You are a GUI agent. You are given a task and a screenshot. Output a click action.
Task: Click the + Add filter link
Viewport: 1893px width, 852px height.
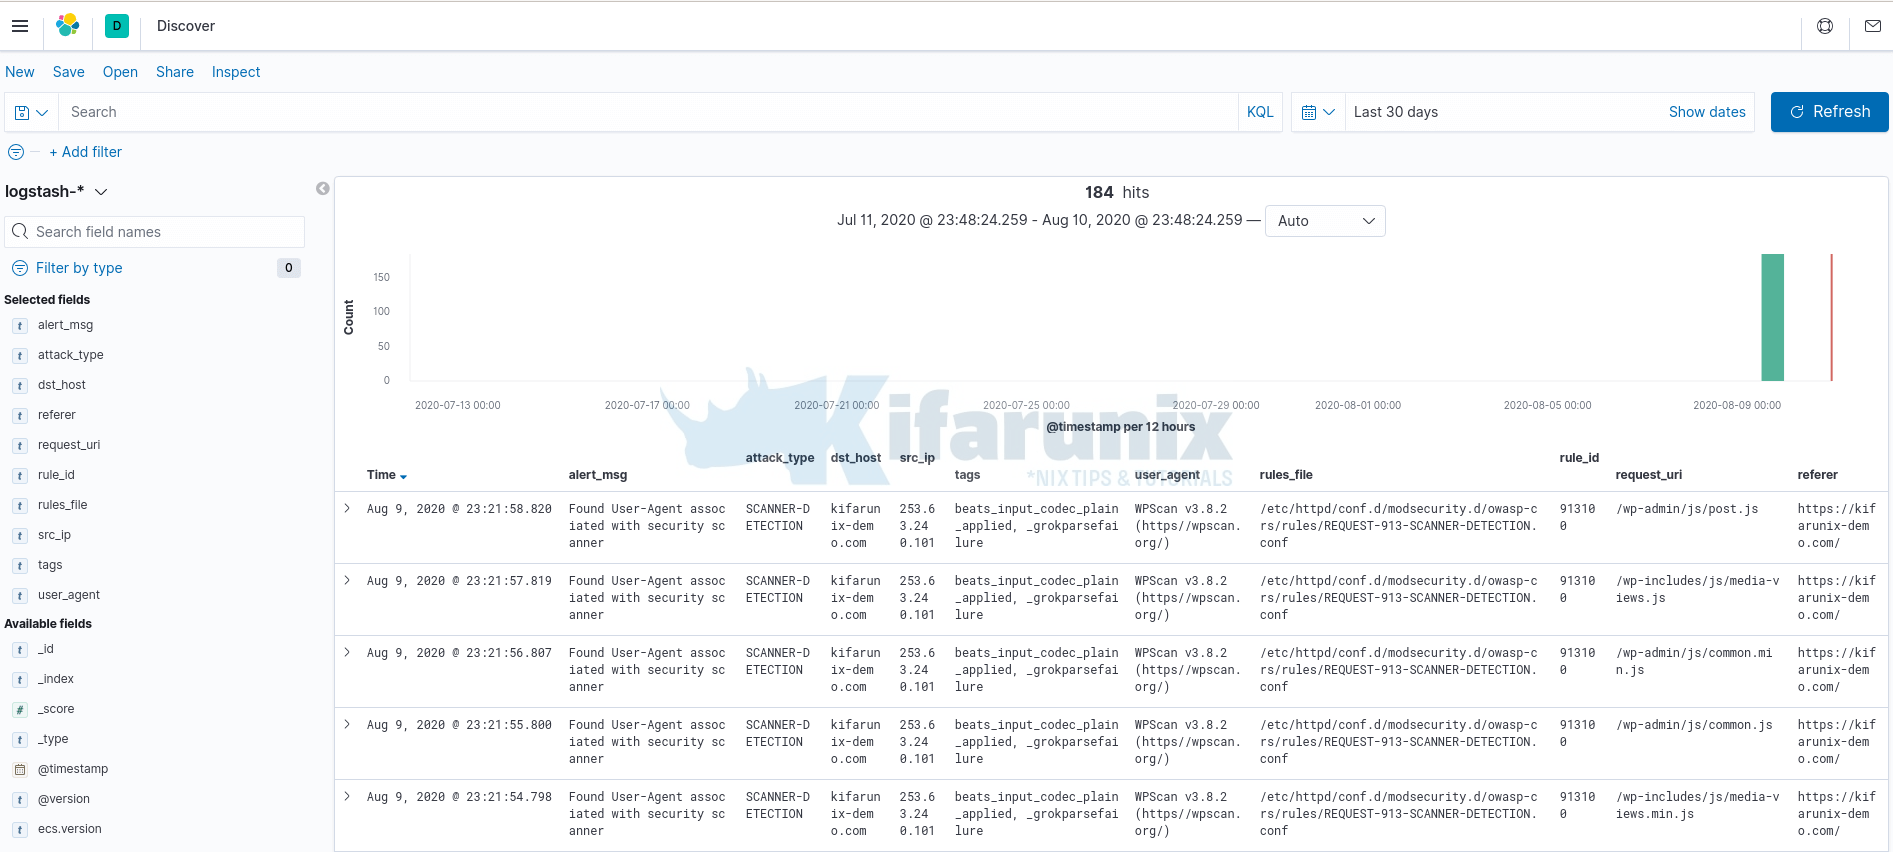[x=86, y=152]
